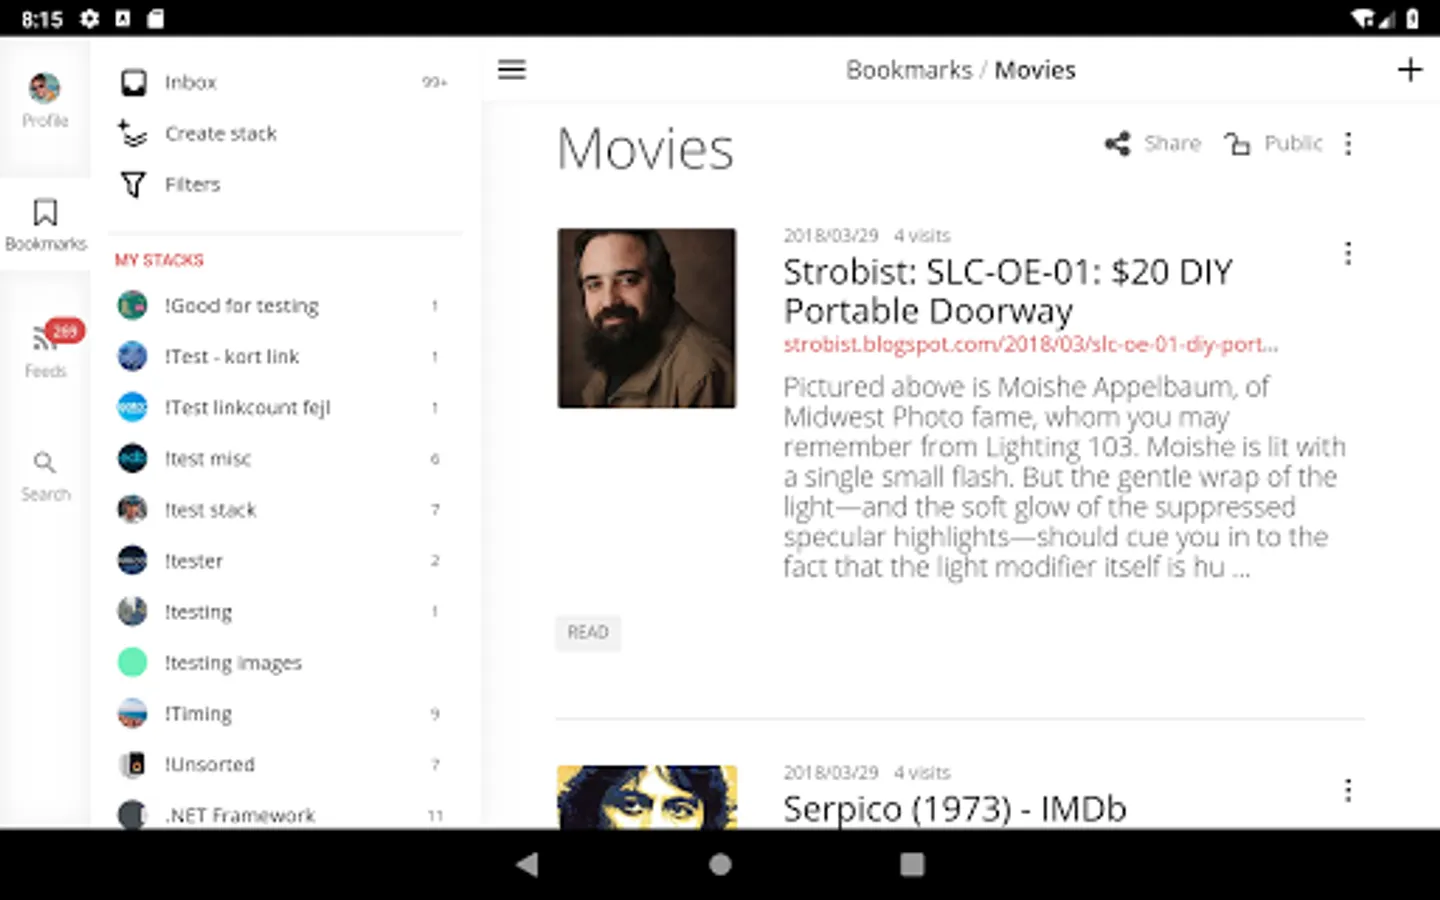
Task: Click the Wi-Fi status icon
Action: (x=1362, y=19)
